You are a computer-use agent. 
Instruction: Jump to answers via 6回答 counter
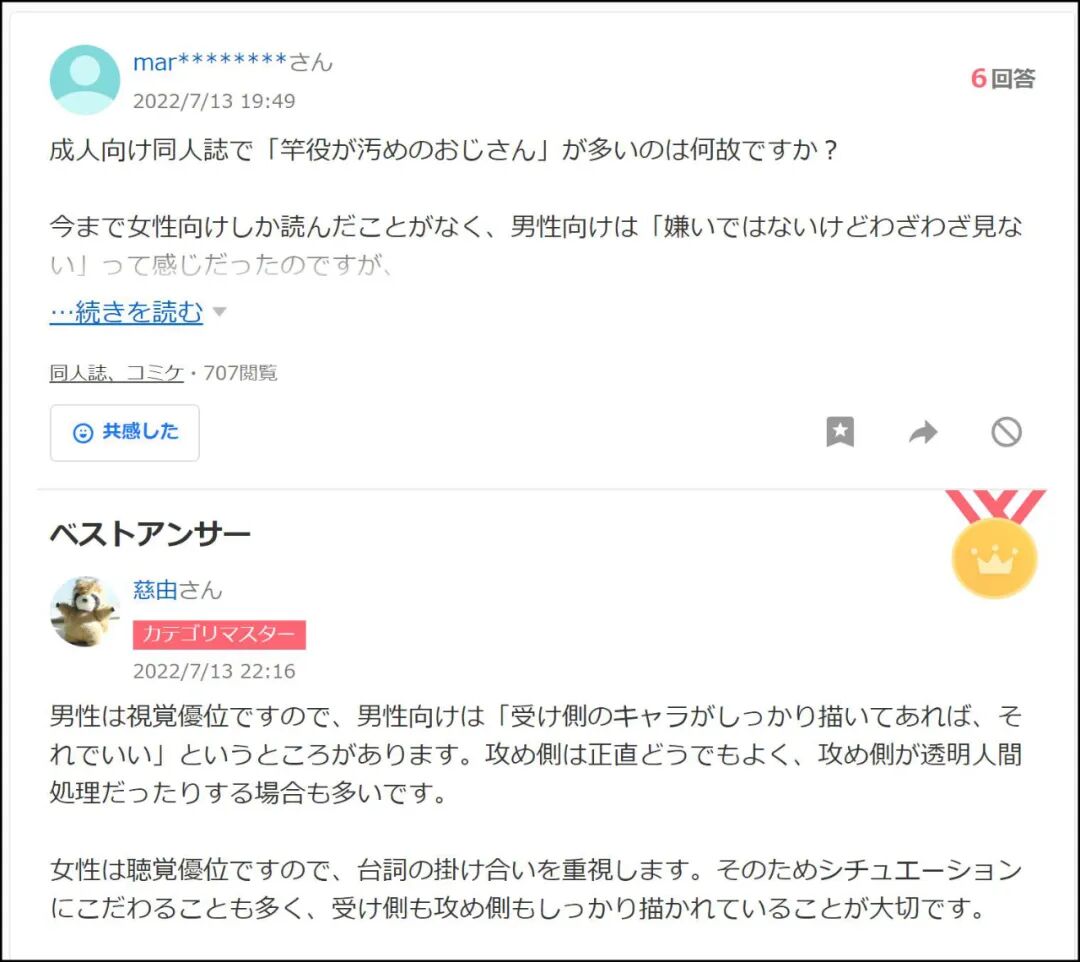(x=1003, y=78)
